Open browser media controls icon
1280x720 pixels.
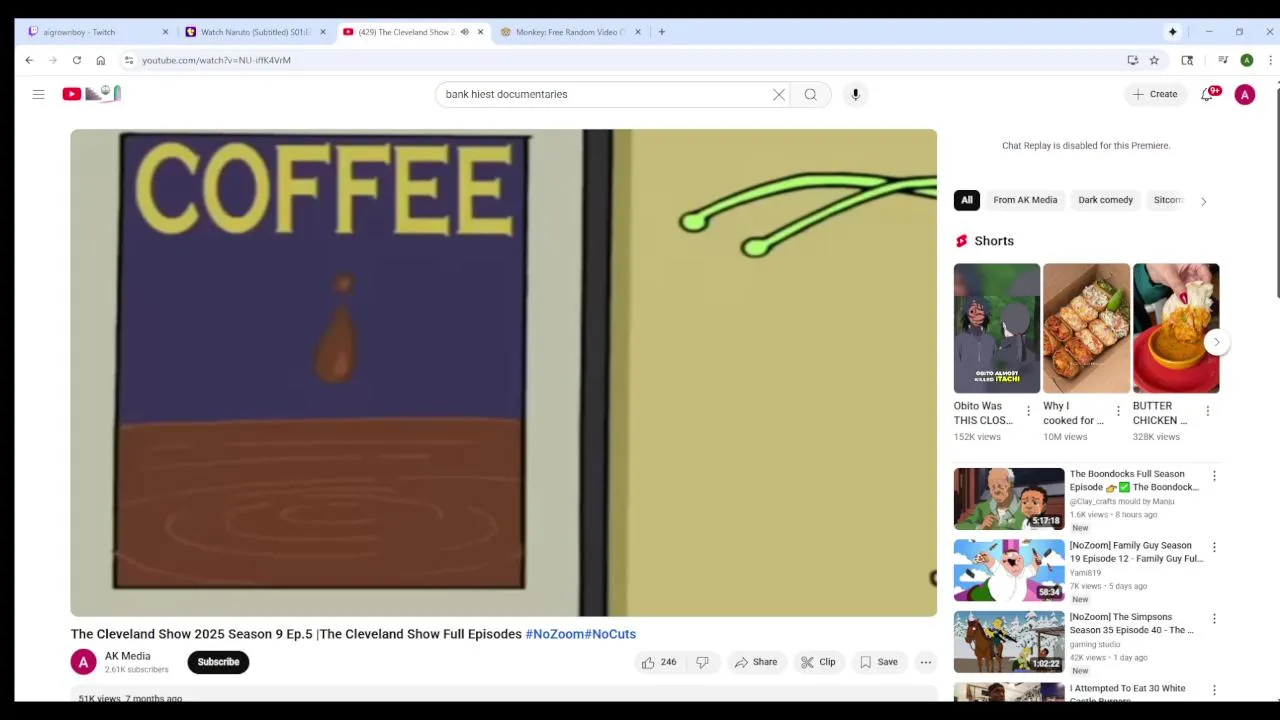(x=1222, y=60)
